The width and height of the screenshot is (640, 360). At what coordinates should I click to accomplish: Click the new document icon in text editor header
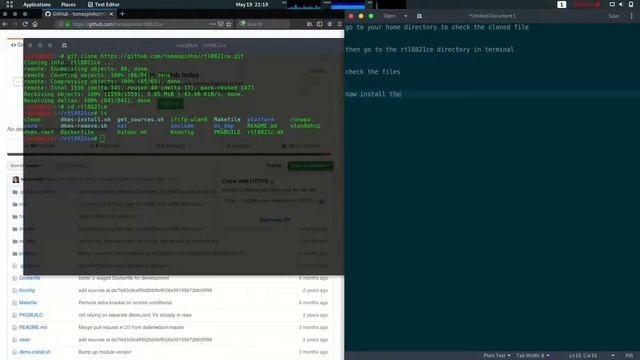tap(419, 16)
